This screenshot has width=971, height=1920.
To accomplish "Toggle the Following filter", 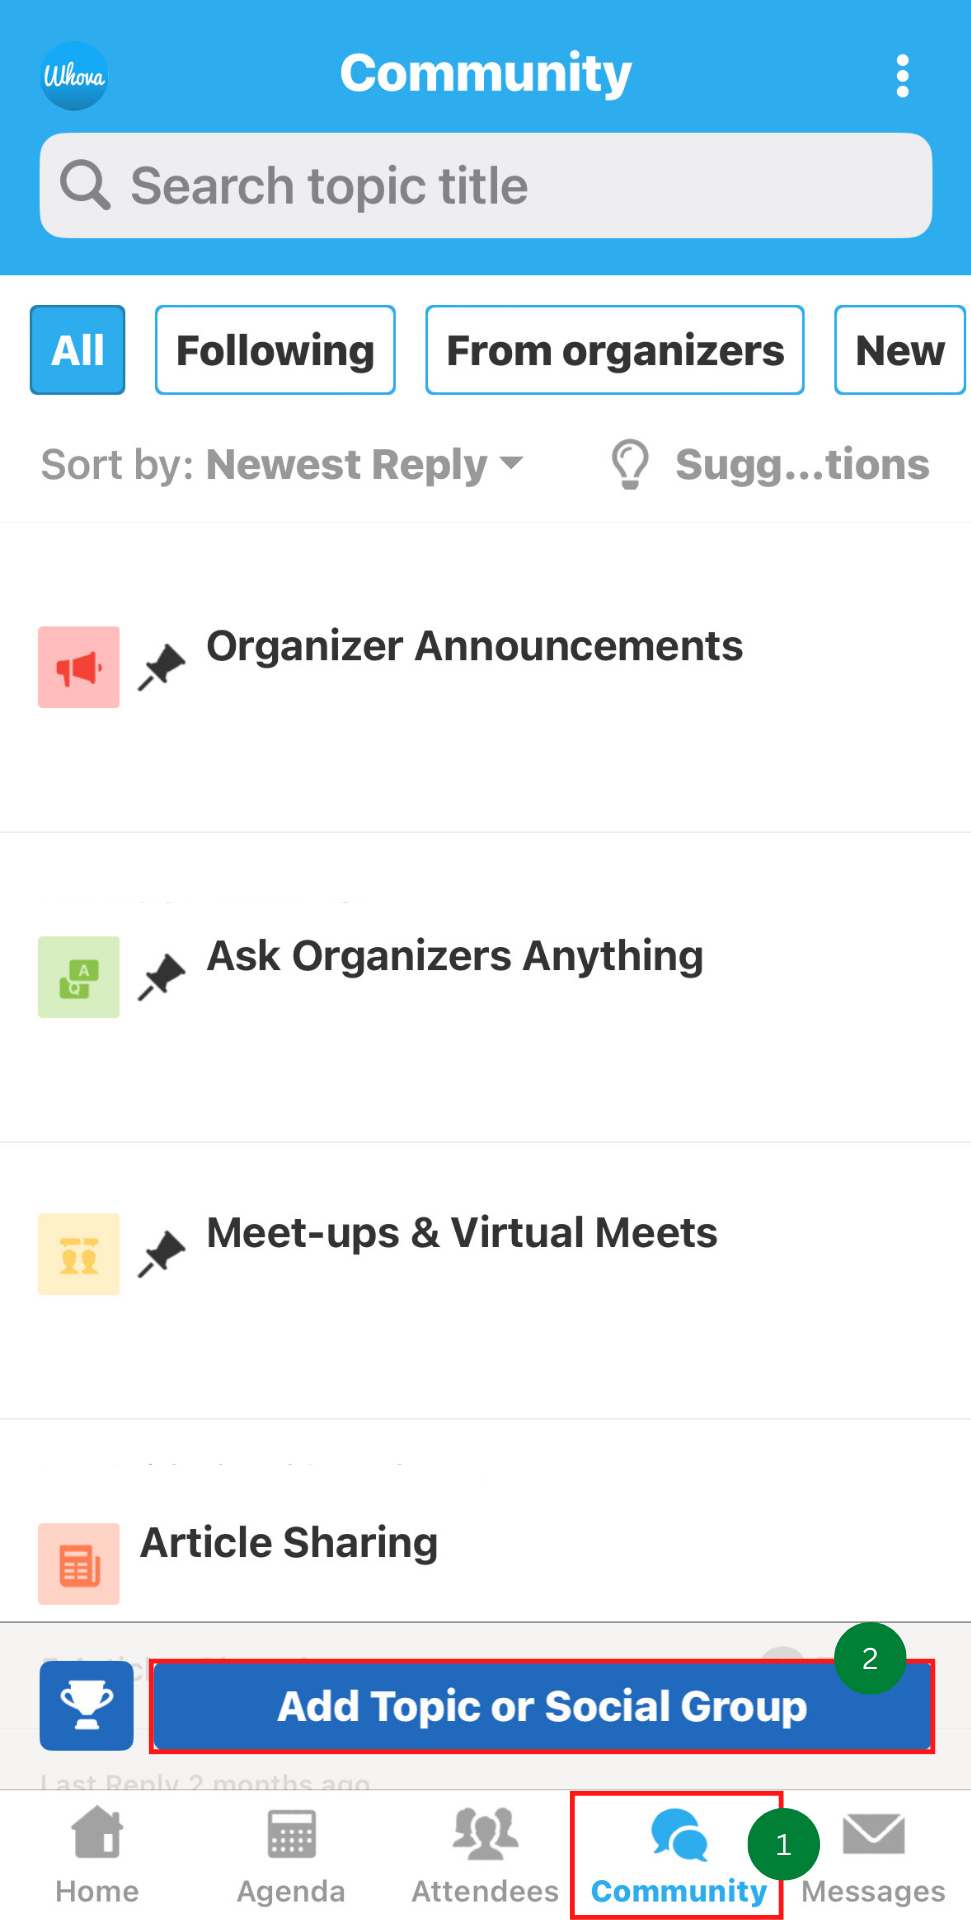I will click(275, 350).
